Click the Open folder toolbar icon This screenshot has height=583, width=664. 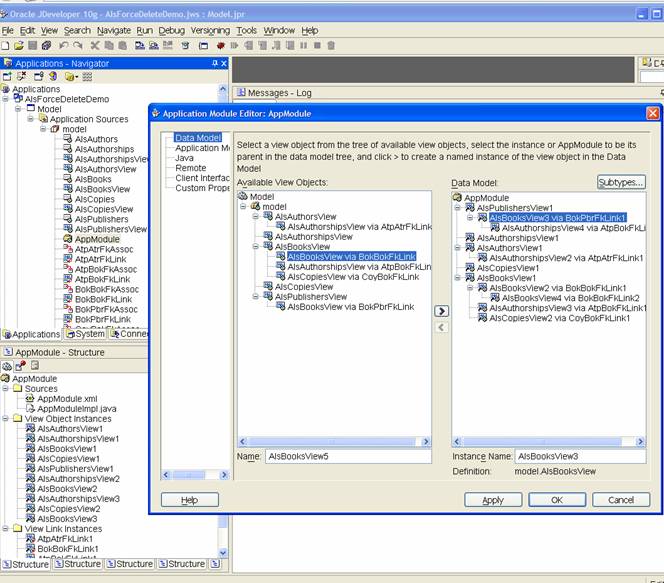[x=19, y=46]
